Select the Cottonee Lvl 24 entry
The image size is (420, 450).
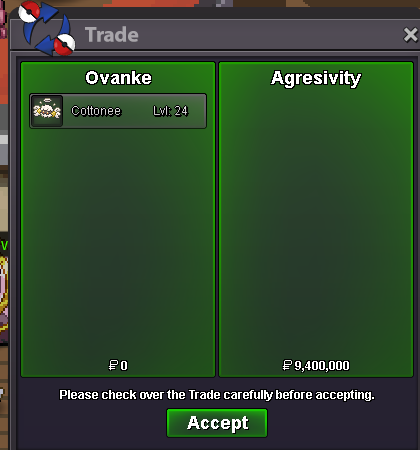pos(118,111)
